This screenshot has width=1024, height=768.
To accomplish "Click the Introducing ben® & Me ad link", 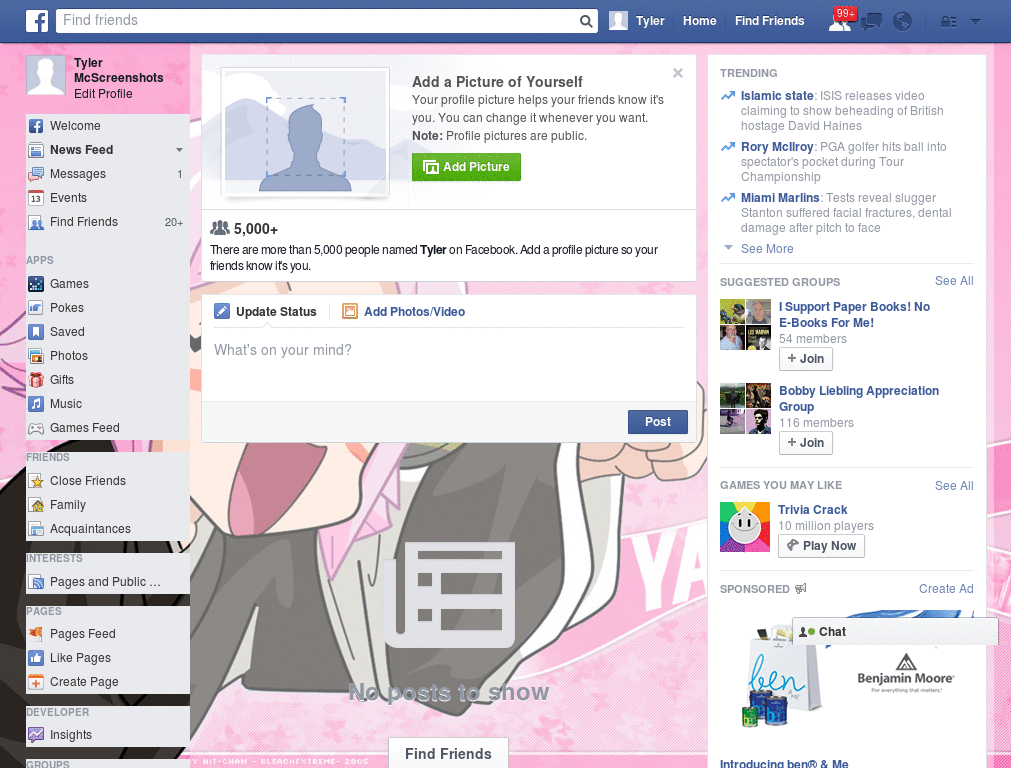I will [784, 763].
